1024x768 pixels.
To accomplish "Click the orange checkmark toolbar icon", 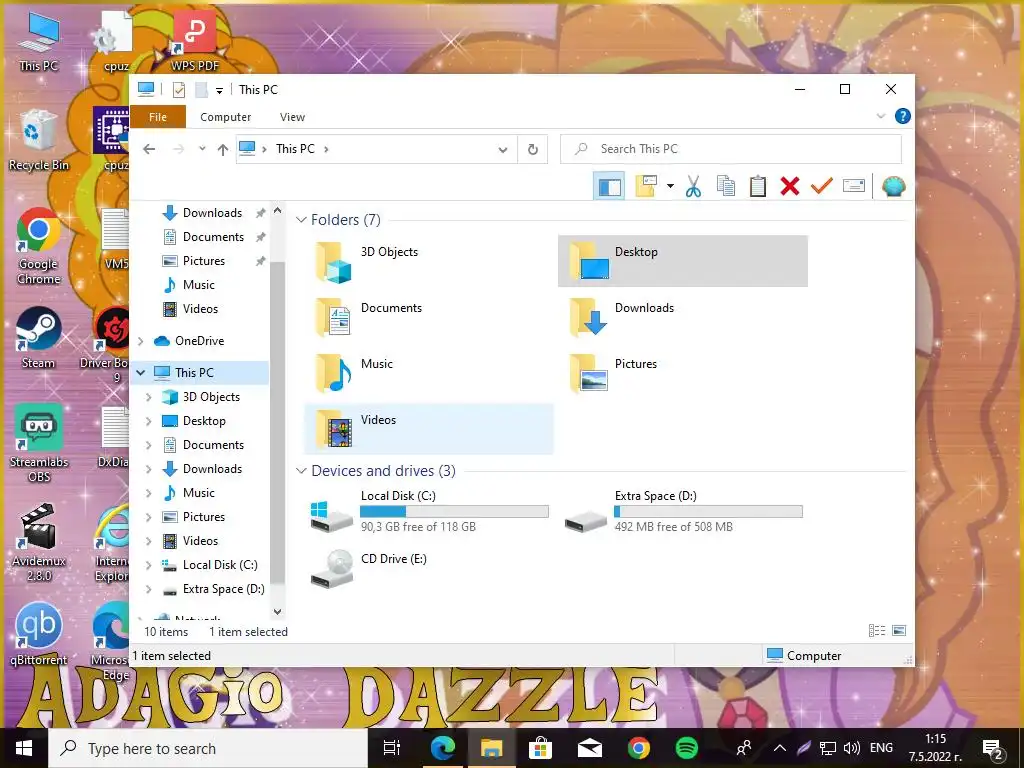I will [x=822, y=187].
